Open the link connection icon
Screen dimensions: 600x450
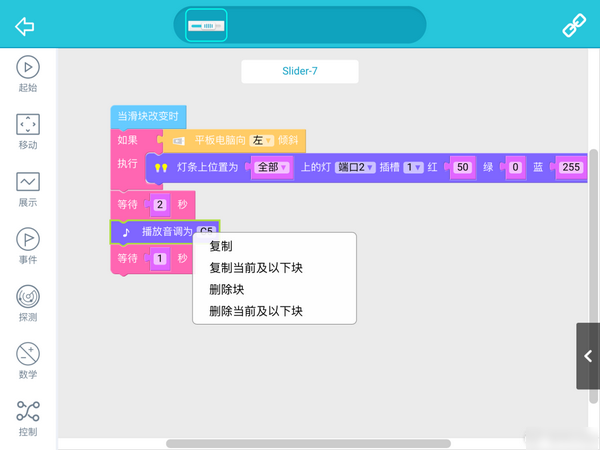click(574, 25)
